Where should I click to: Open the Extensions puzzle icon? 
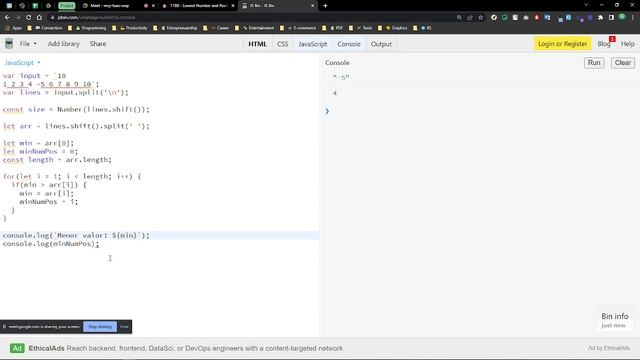(600, 18)
